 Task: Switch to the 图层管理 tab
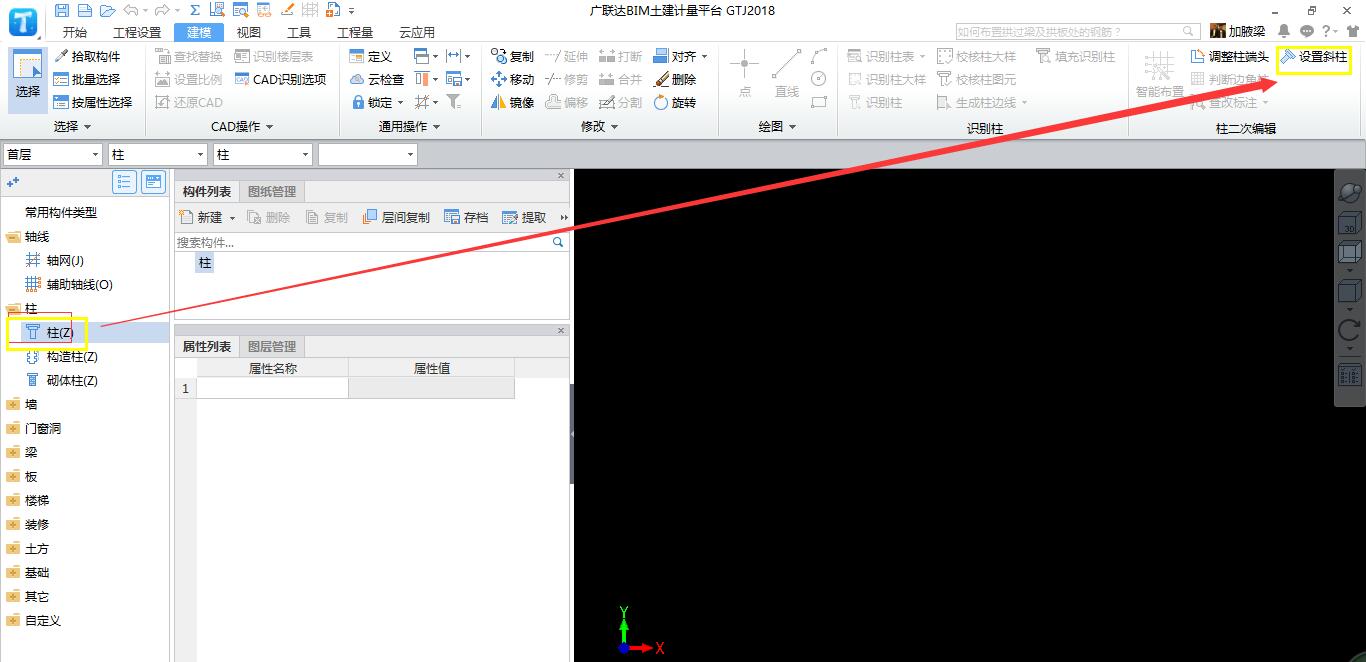[272, 346]
